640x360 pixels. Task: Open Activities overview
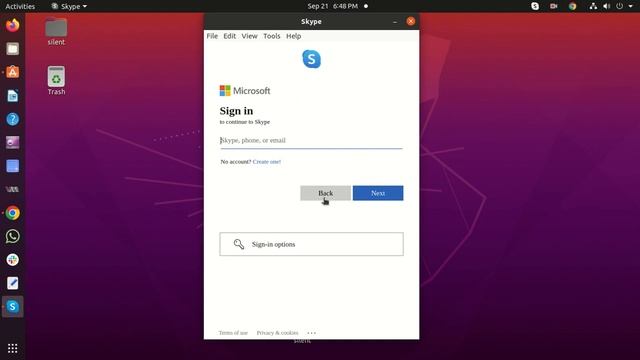pyautogui.click(x=20, y=6)
